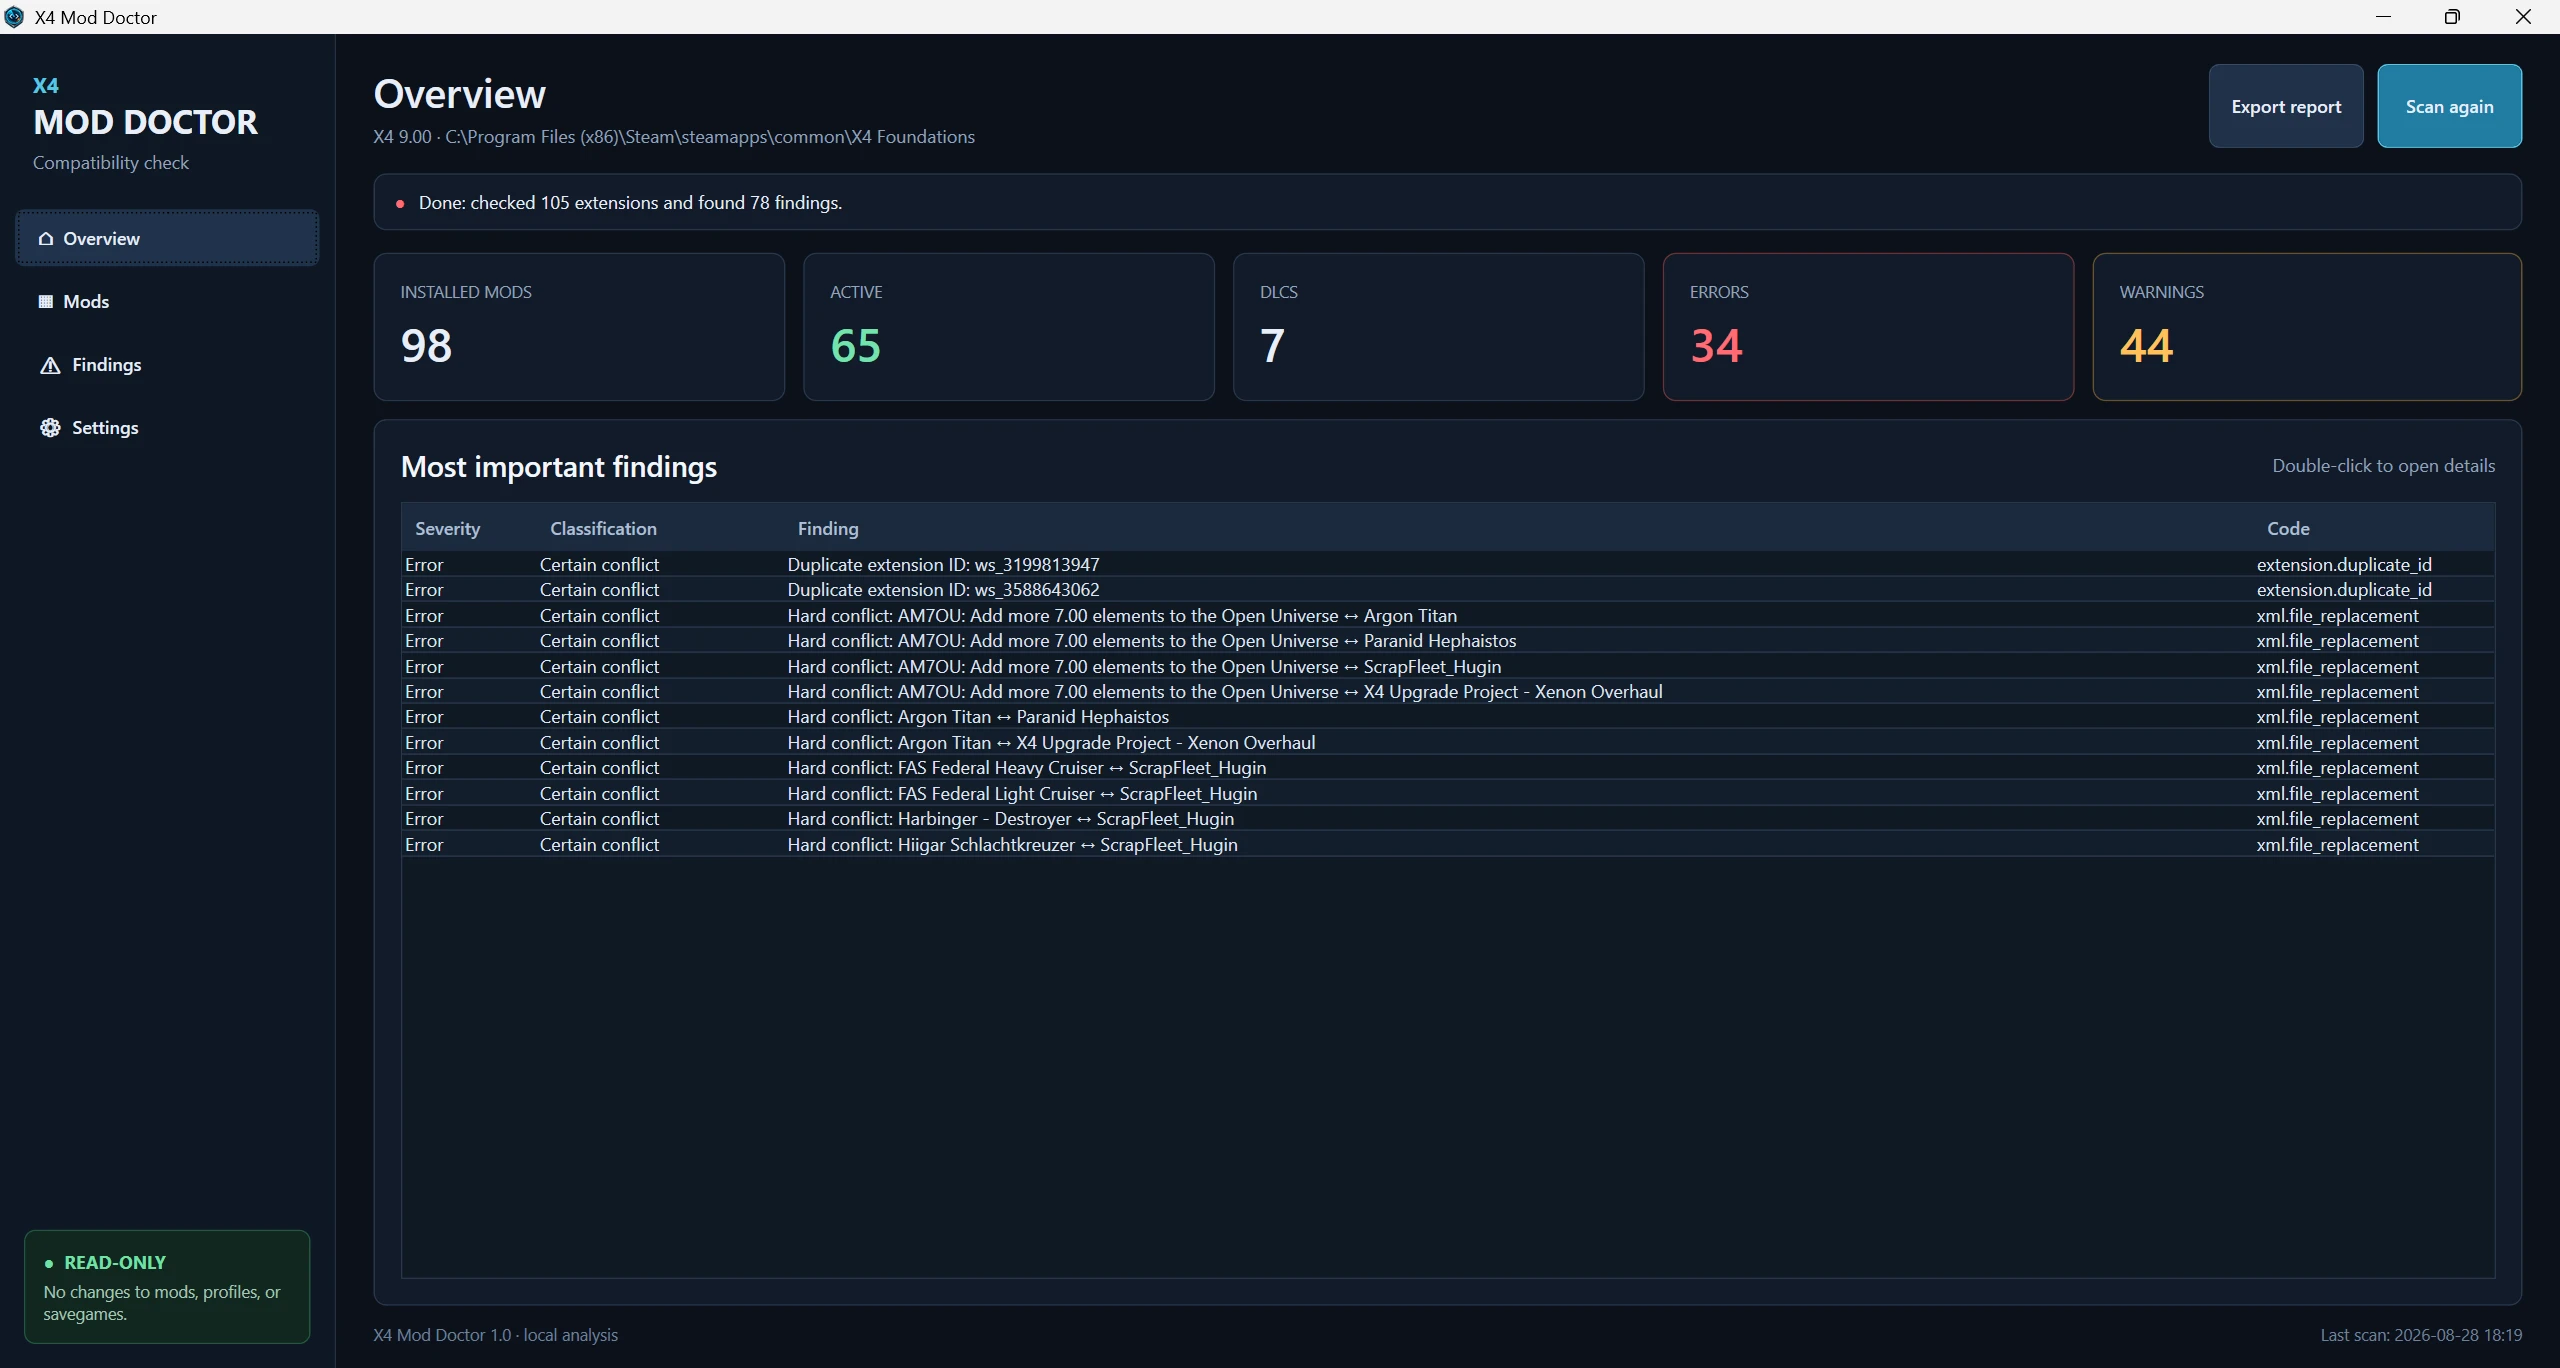Select the duplicate ID ws_3199813947 row
The height and width of the screenshot is (1368, 2560).
(1448, 564)
